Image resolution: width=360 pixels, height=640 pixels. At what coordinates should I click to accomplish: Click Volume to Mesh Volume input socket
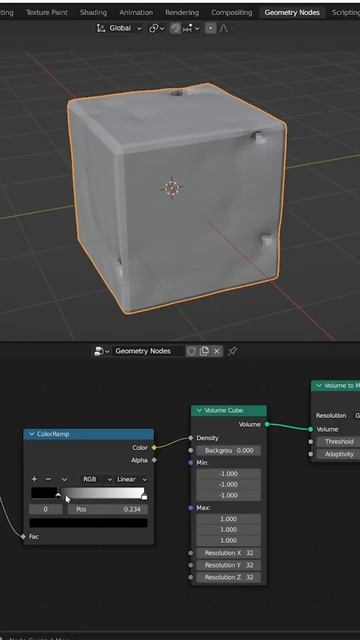pos(311,429)
